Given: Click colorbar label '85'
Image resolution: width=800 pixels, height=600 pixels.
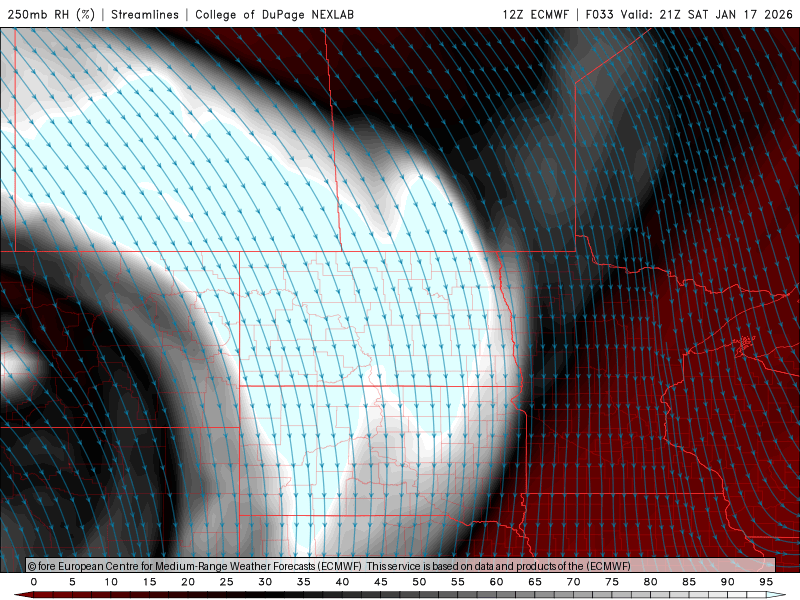Looking at the screenshot, I should [x=689, y=582].
